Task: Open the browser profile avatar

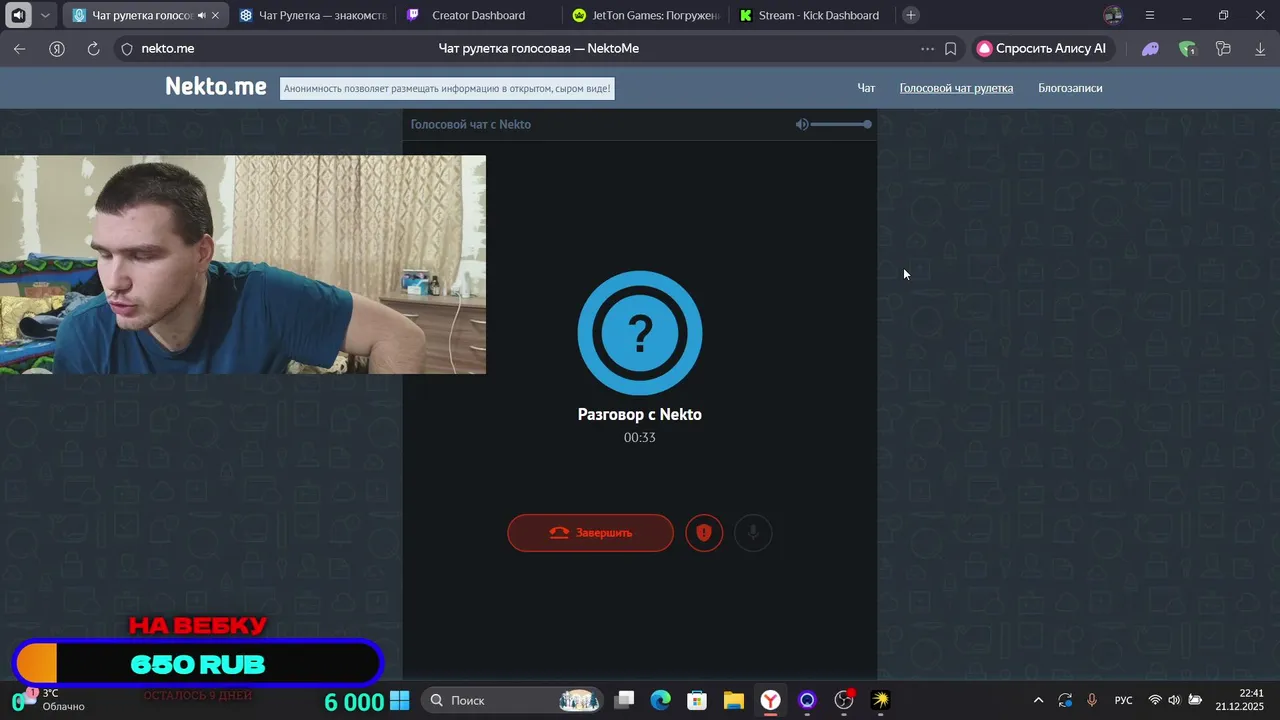Action: pos(1113,15)
